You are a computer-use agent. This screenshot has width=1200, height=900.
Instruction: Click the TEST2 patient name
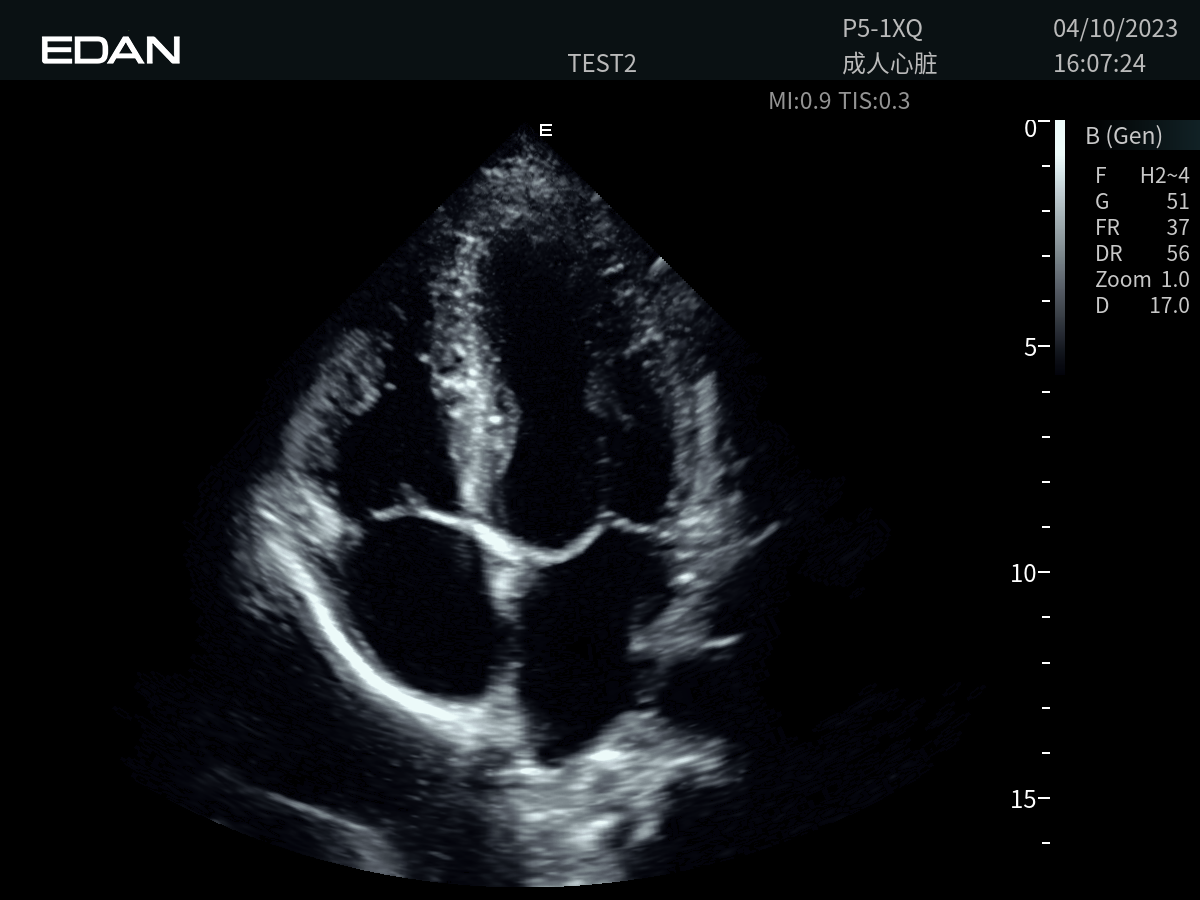pos(602,64)
